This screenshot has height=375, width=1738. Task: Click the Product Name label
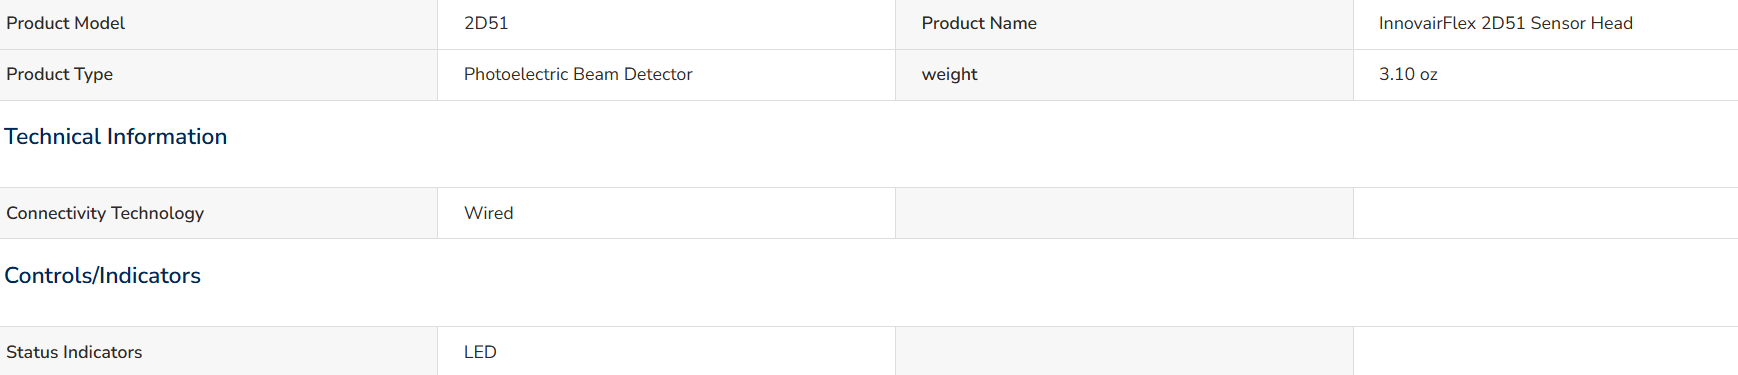[979, 23]
